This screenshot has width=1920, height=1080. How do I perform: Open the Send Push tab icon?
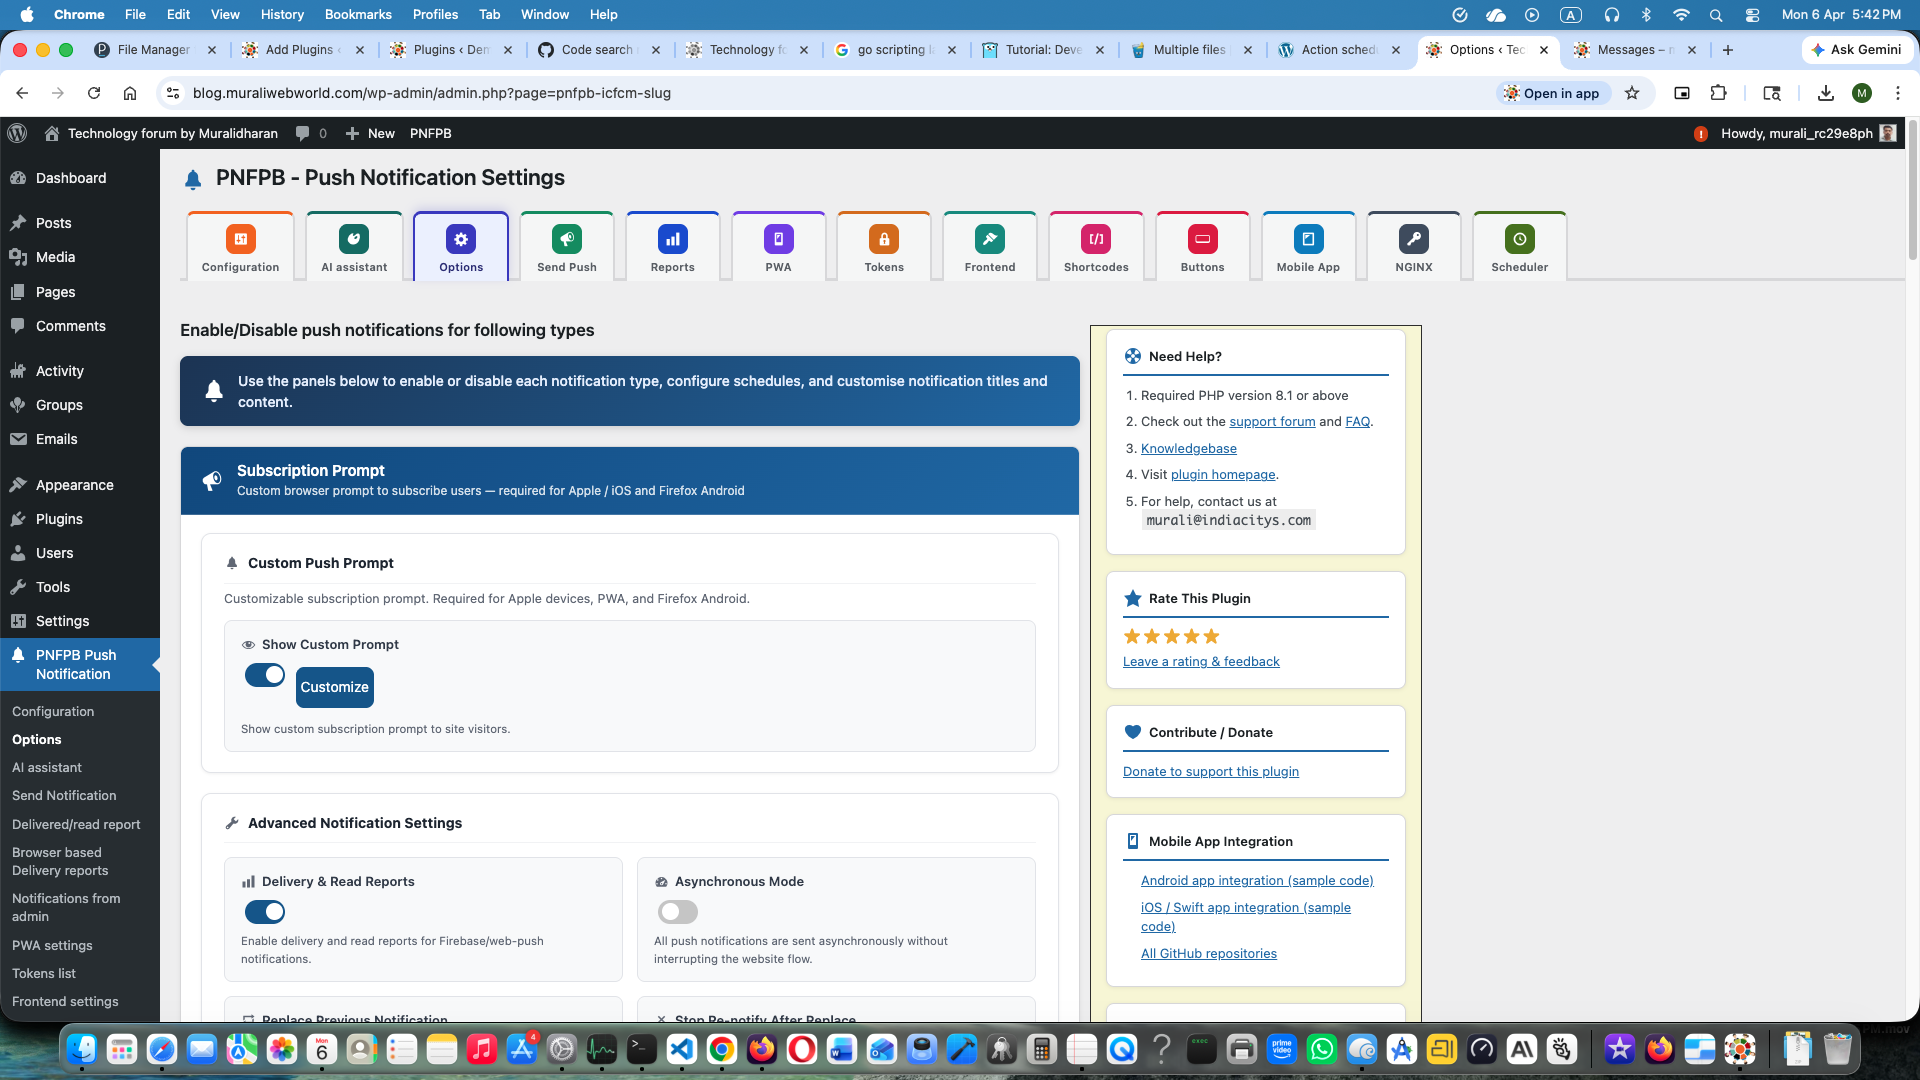pos(566,239)
